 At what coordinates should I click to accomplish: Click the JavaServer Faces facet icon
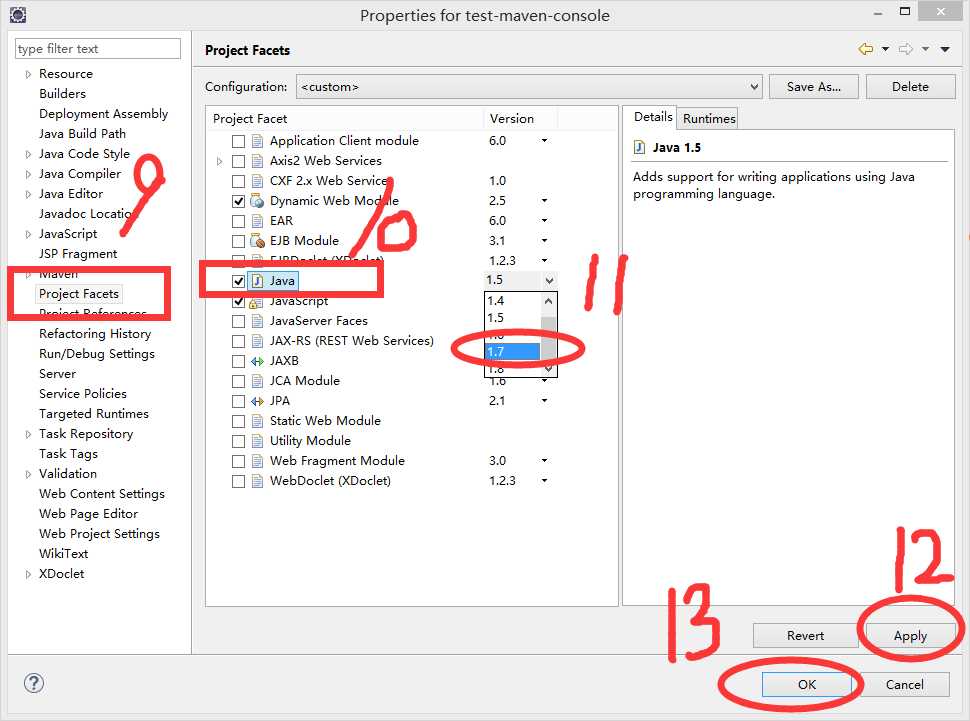(257, 321)
